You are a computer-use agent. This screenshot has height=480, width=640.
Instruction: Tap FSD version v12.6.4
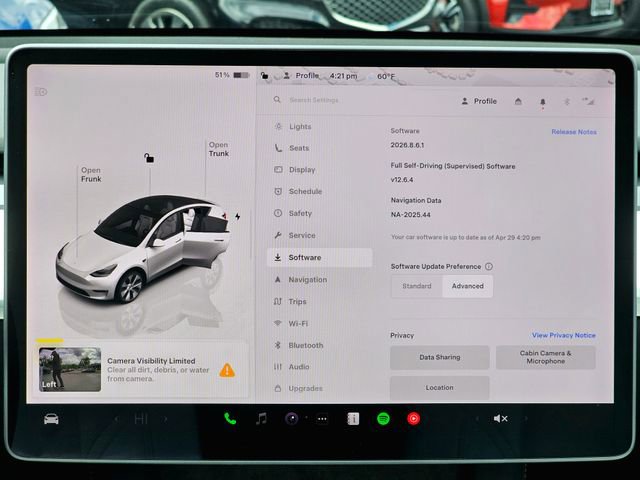(x=402, y=180)
